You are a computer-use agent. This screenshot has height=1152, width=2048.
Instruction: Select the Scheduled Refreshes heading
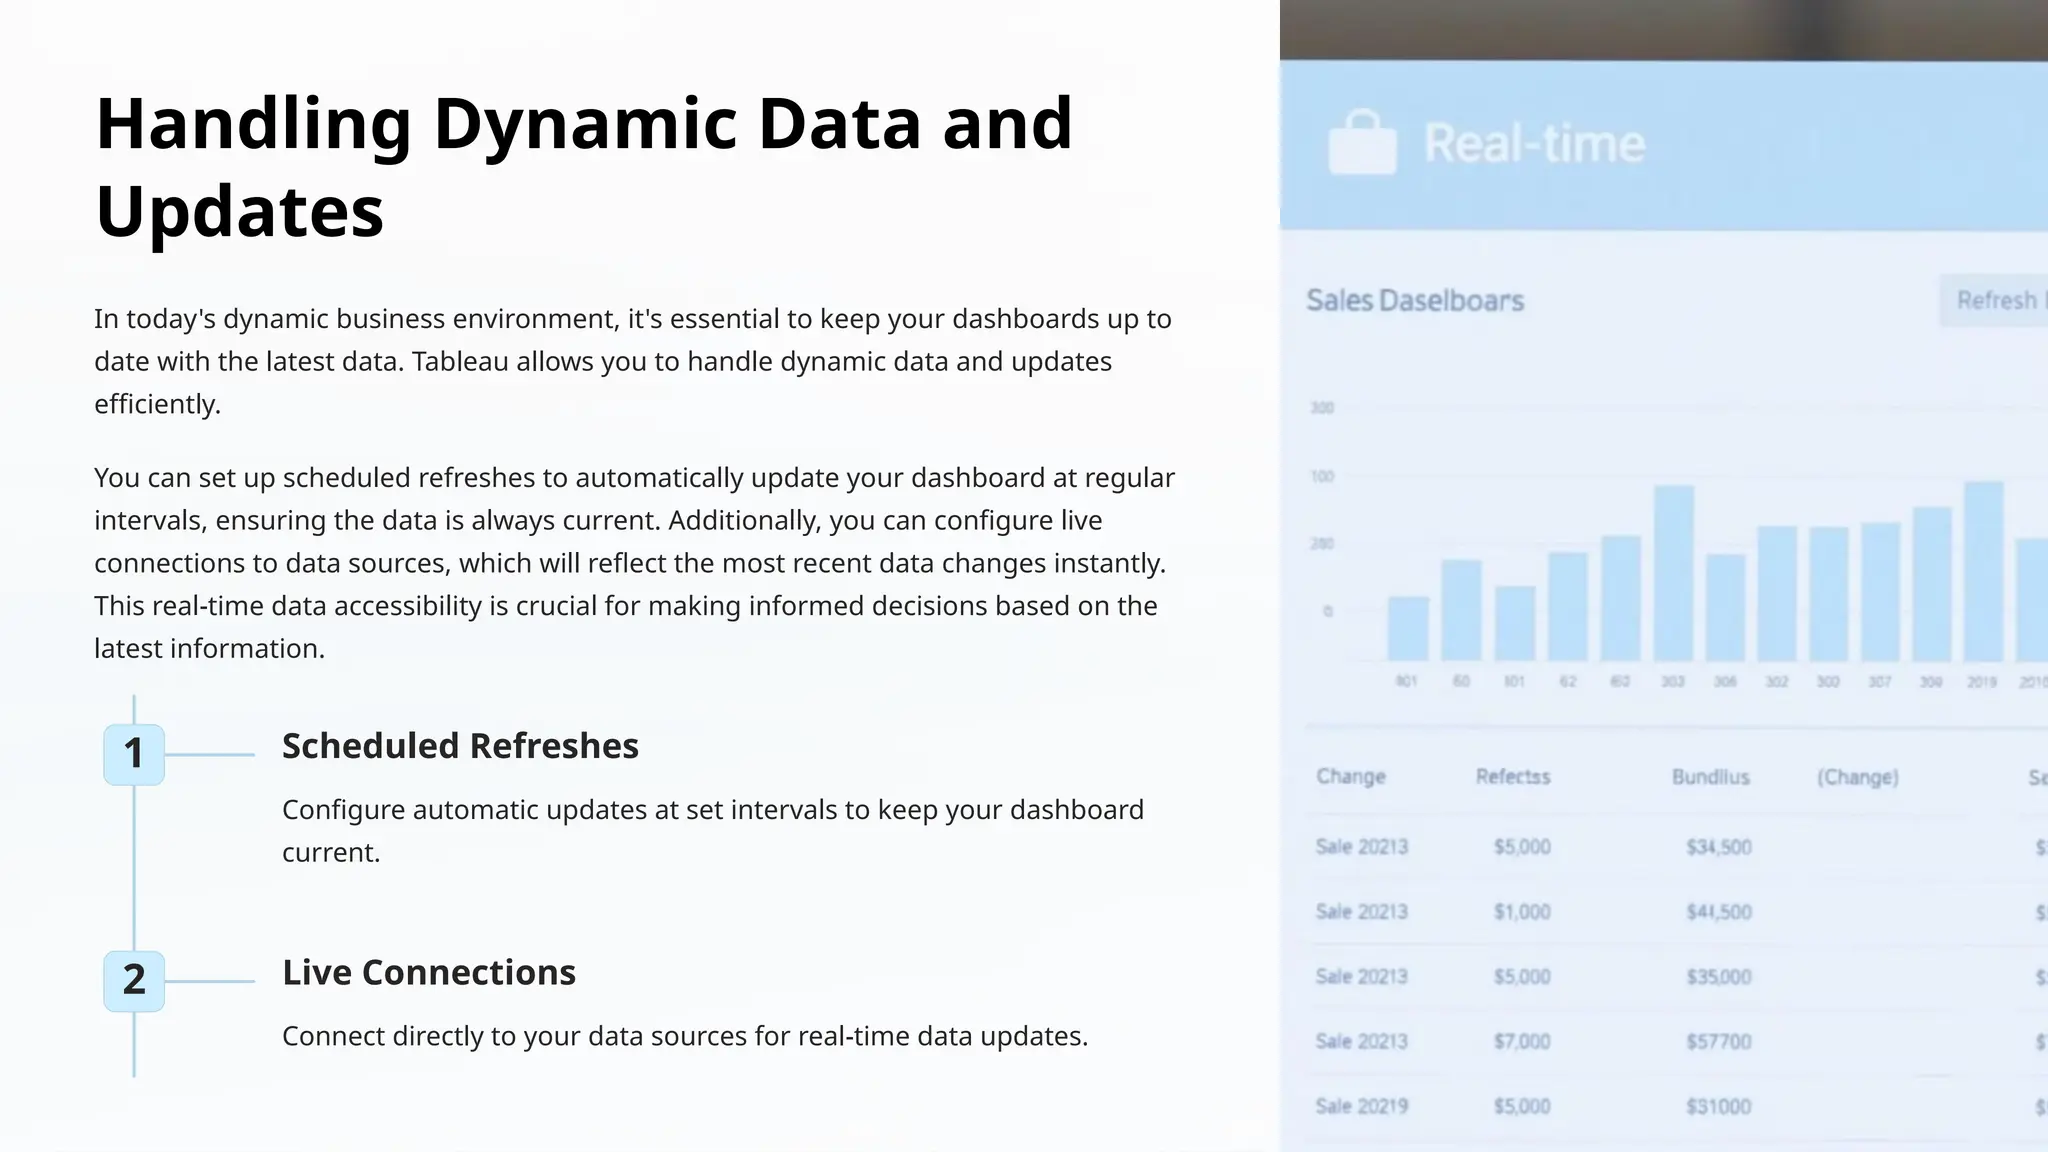[x=460, y=746]
